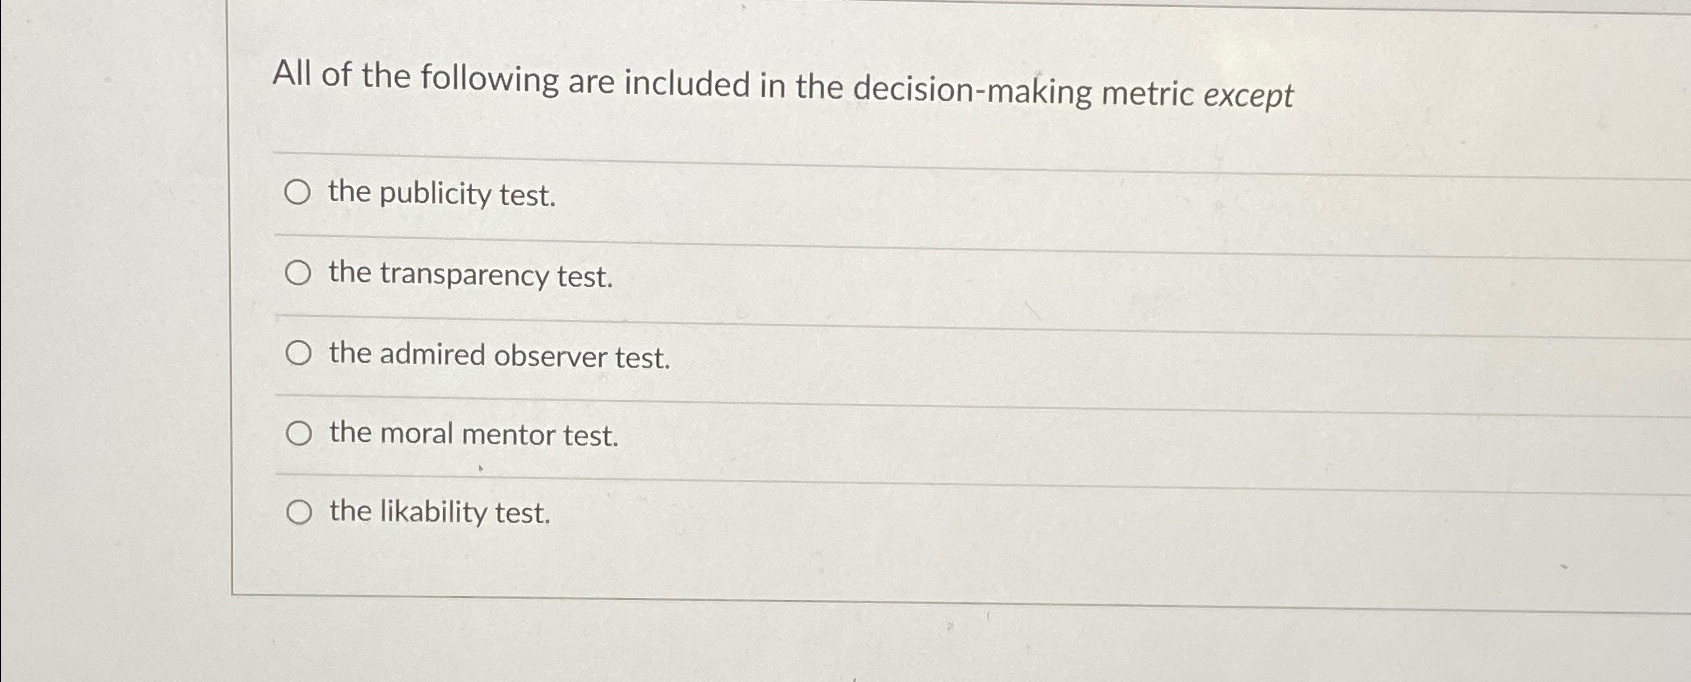
Task: Click the answer text 'the admired observer test.'
Action: 498,356
